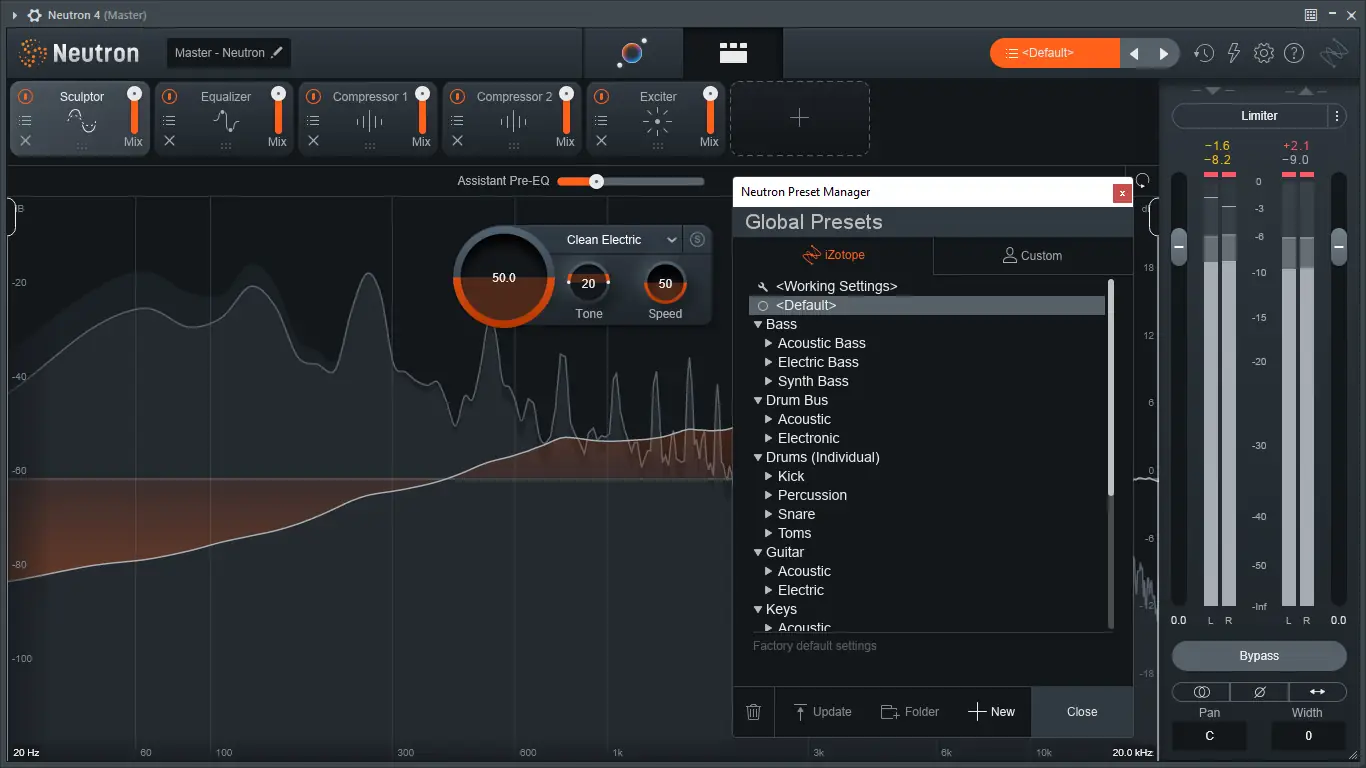Screen dimensions: 1366x768
Task: Select the <Working Settings> preset entry
Action: coord(836,286)
